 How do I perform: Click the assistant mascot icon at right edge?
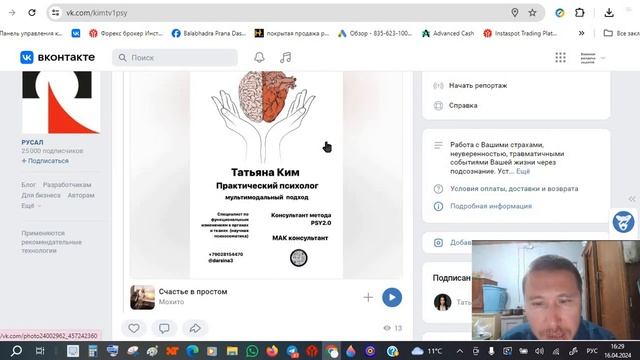coord(623,222)
